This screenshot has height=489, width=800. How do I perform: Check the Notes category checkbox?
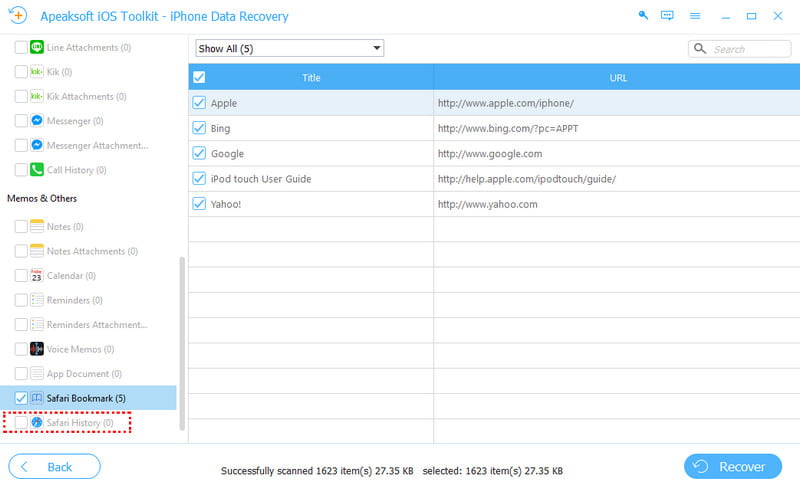pos(21,227)
